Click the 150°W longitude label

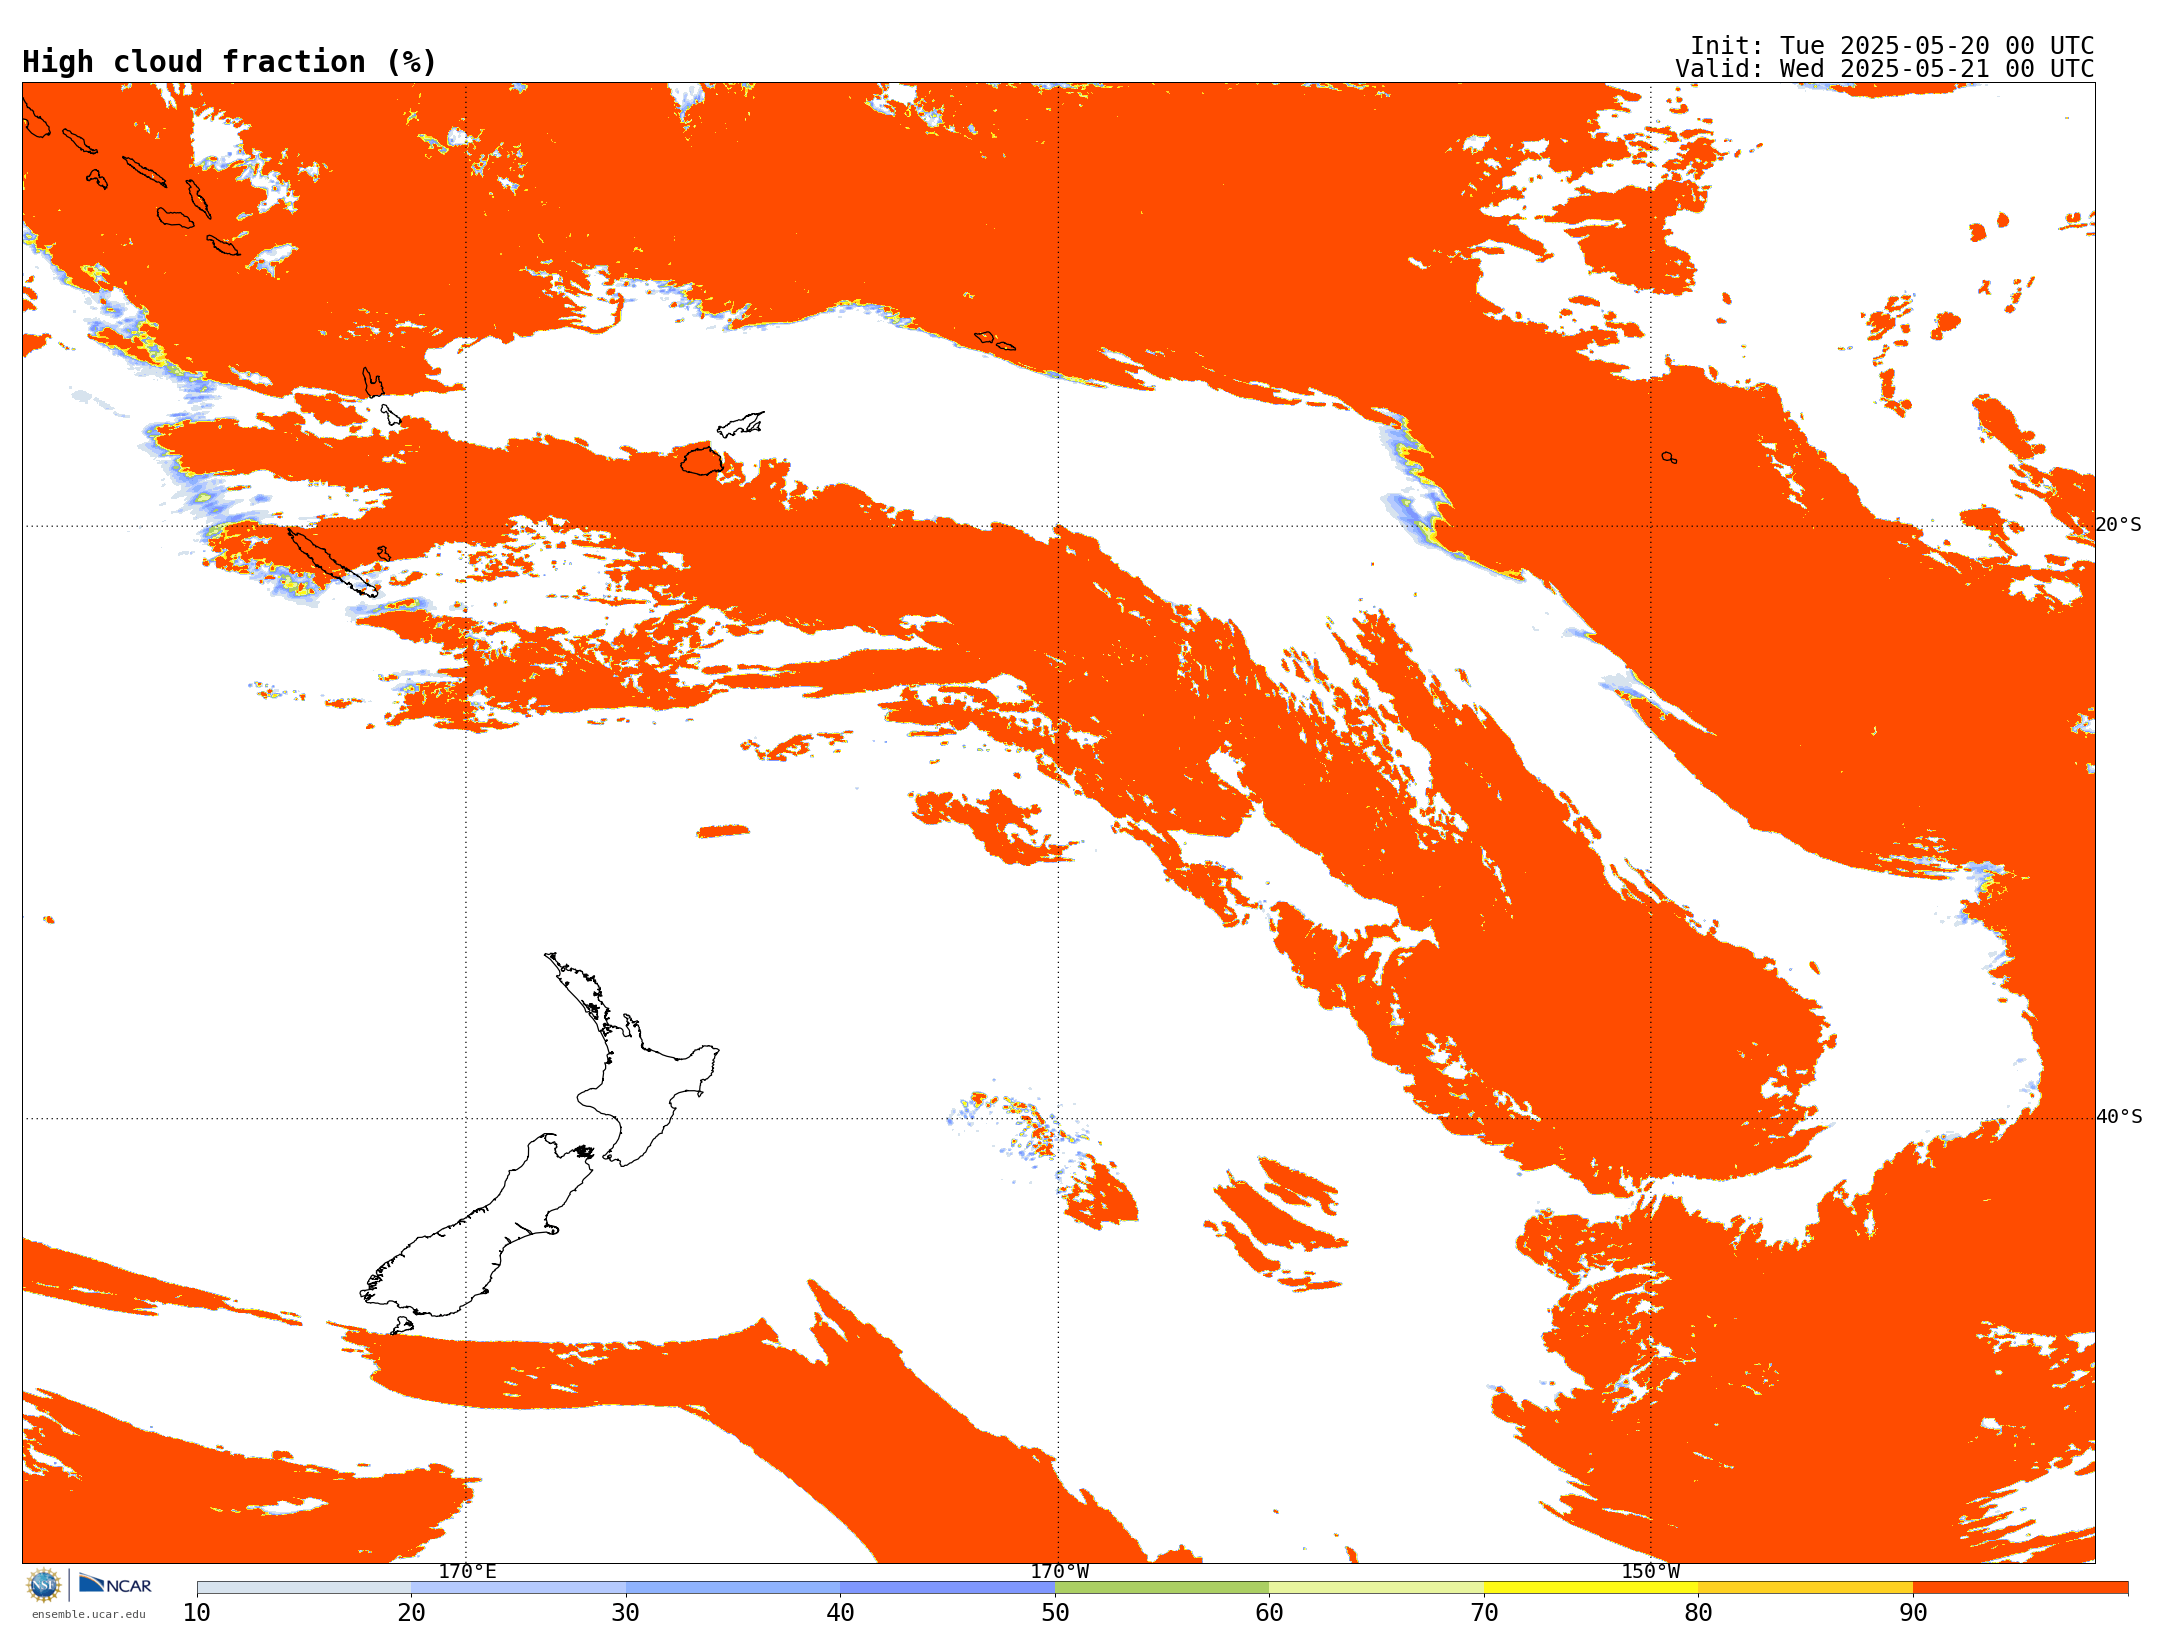click(x=1650, y=1571)
